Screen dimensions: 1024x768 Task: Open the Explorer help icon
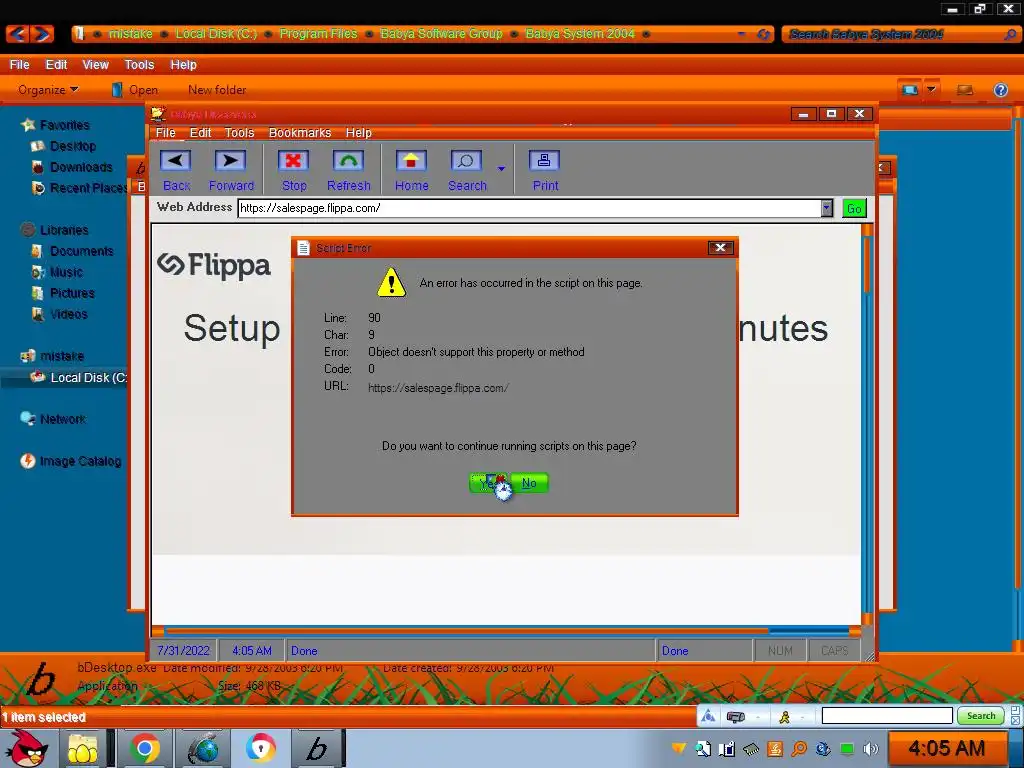coord(1000,90)
